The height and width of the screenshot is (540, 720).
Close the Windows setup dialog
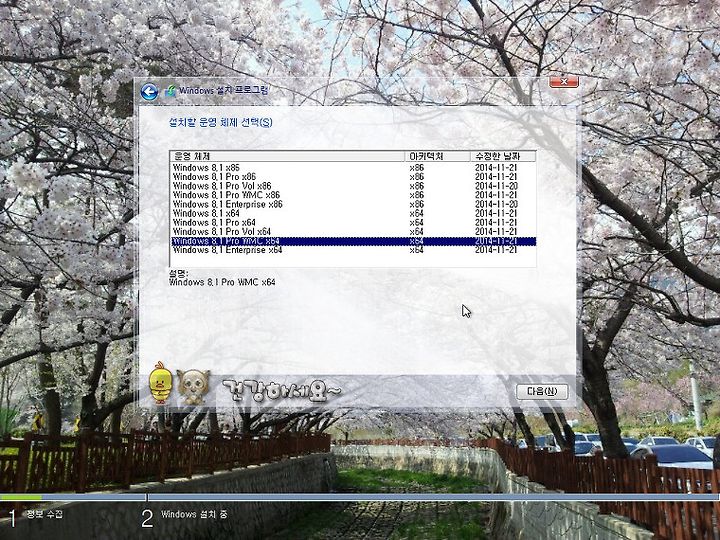pyautogui.click(x=564, y=82)
